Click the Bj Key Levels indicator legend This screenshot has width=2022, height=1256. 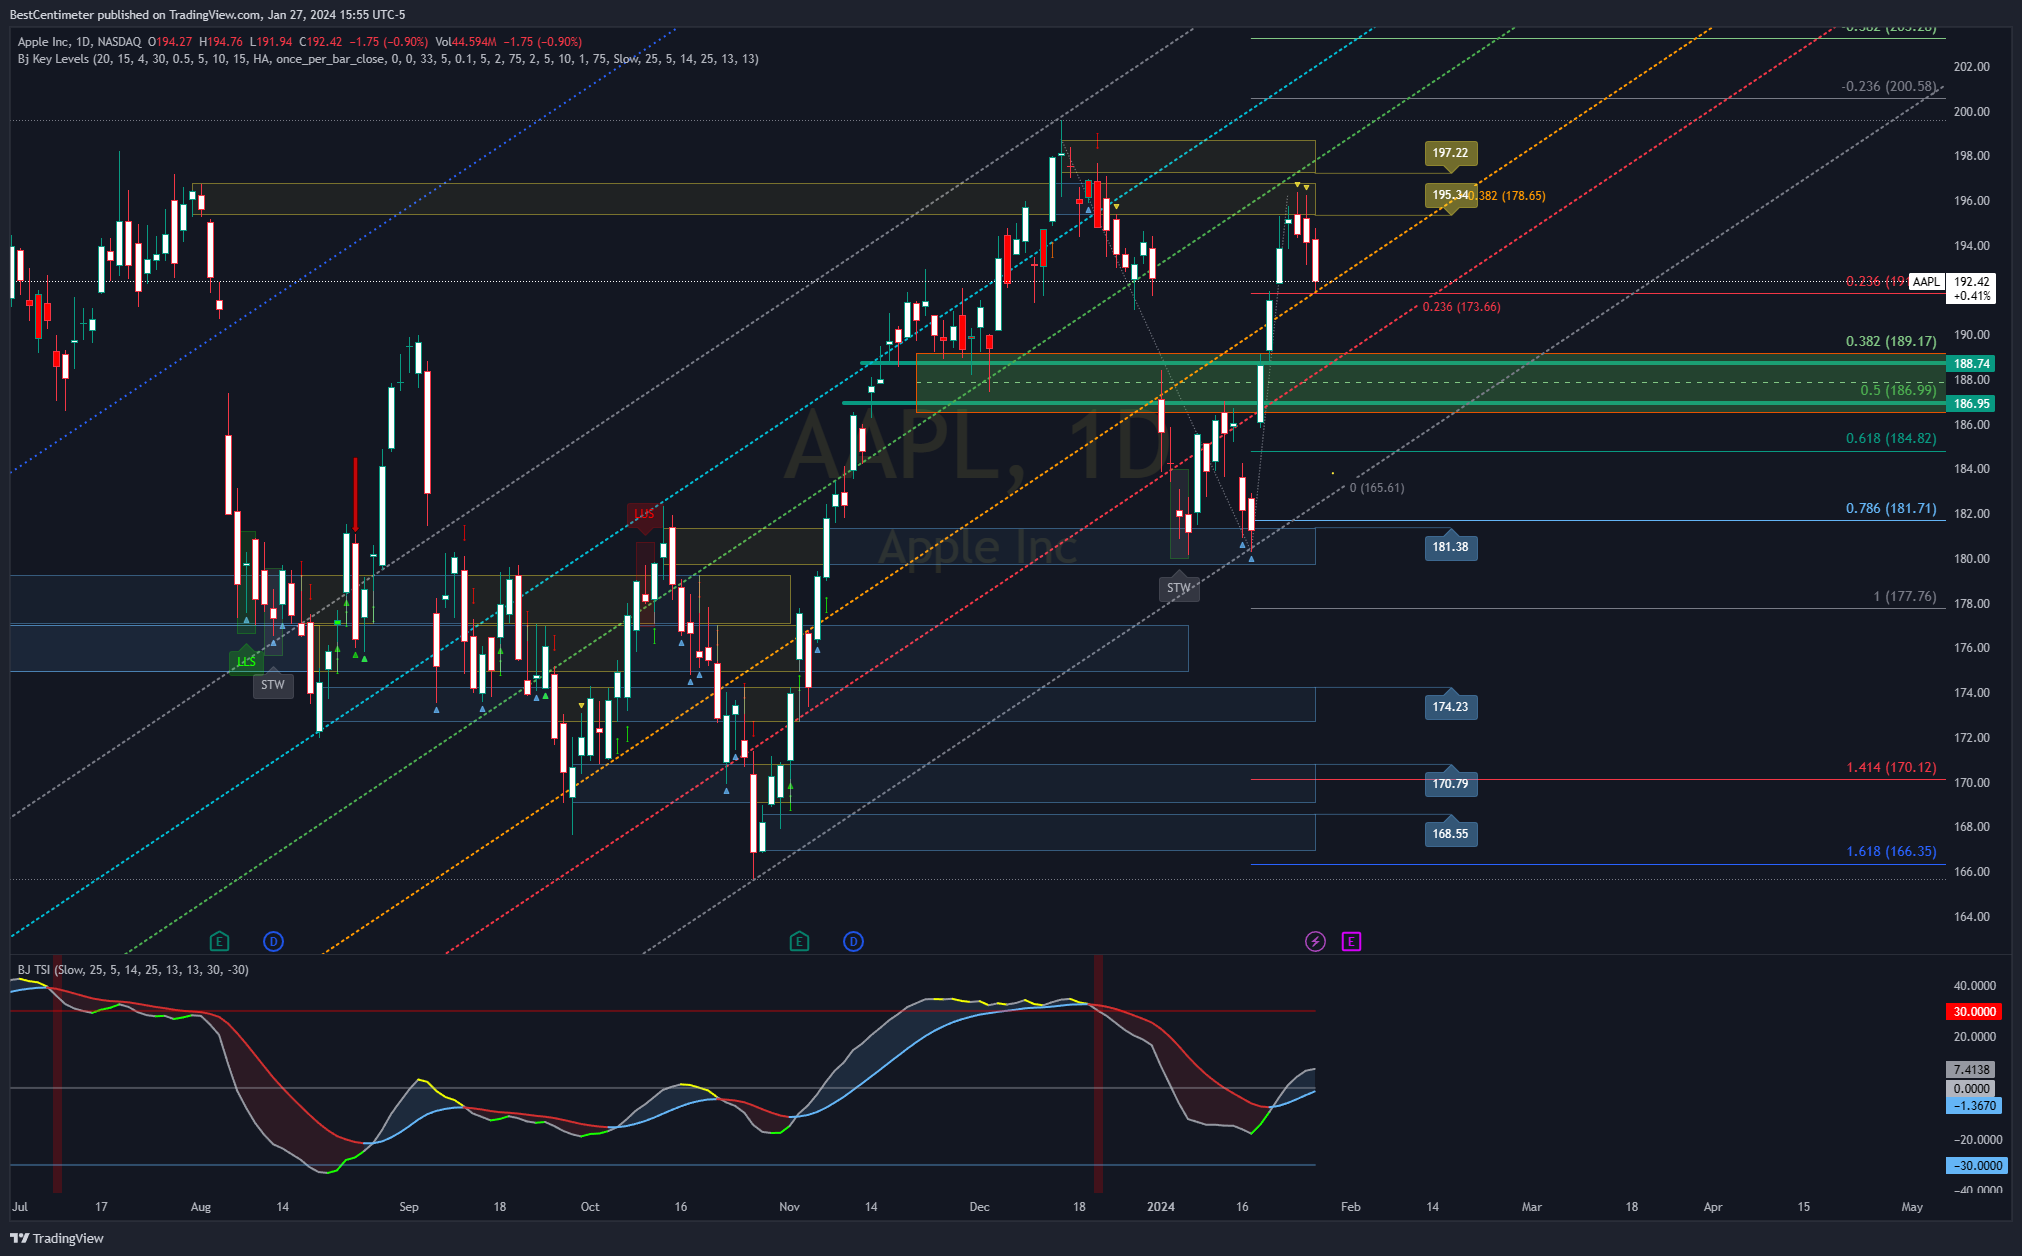click(x=388, y=59)
